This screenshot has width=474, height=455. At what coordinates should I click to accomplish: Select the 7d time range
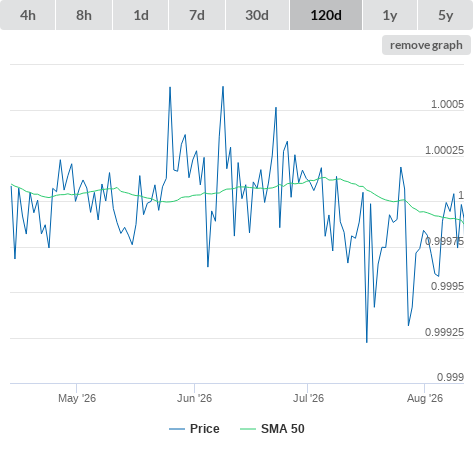[197, 15]
